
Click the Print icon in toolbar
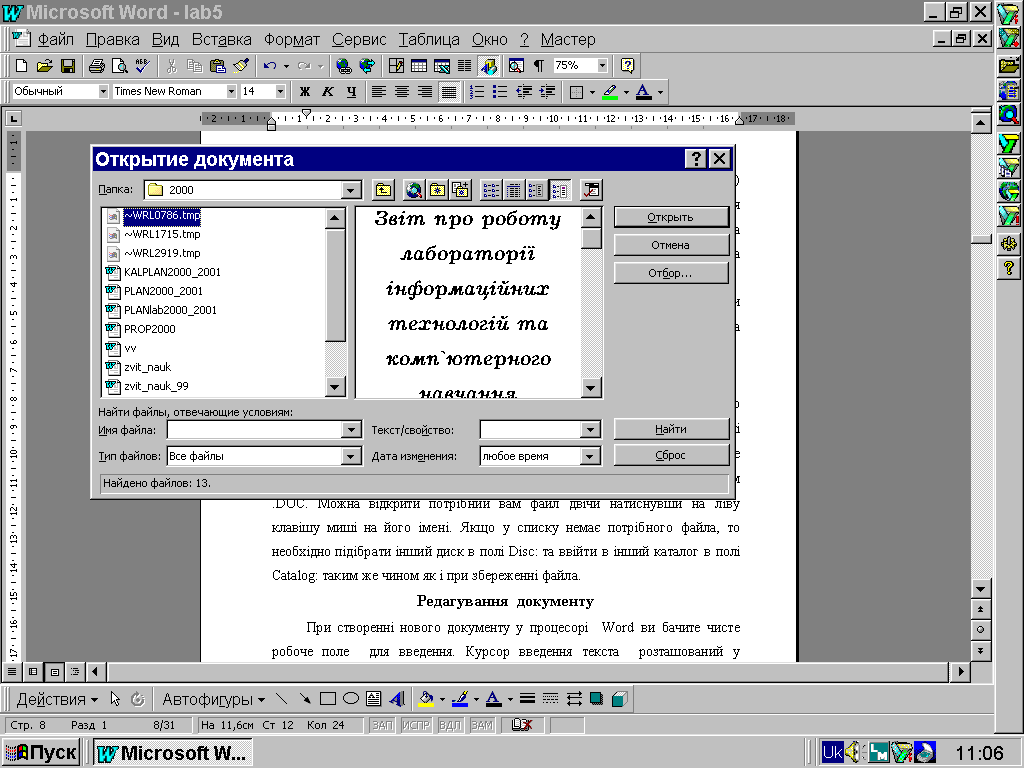[97, 65]
